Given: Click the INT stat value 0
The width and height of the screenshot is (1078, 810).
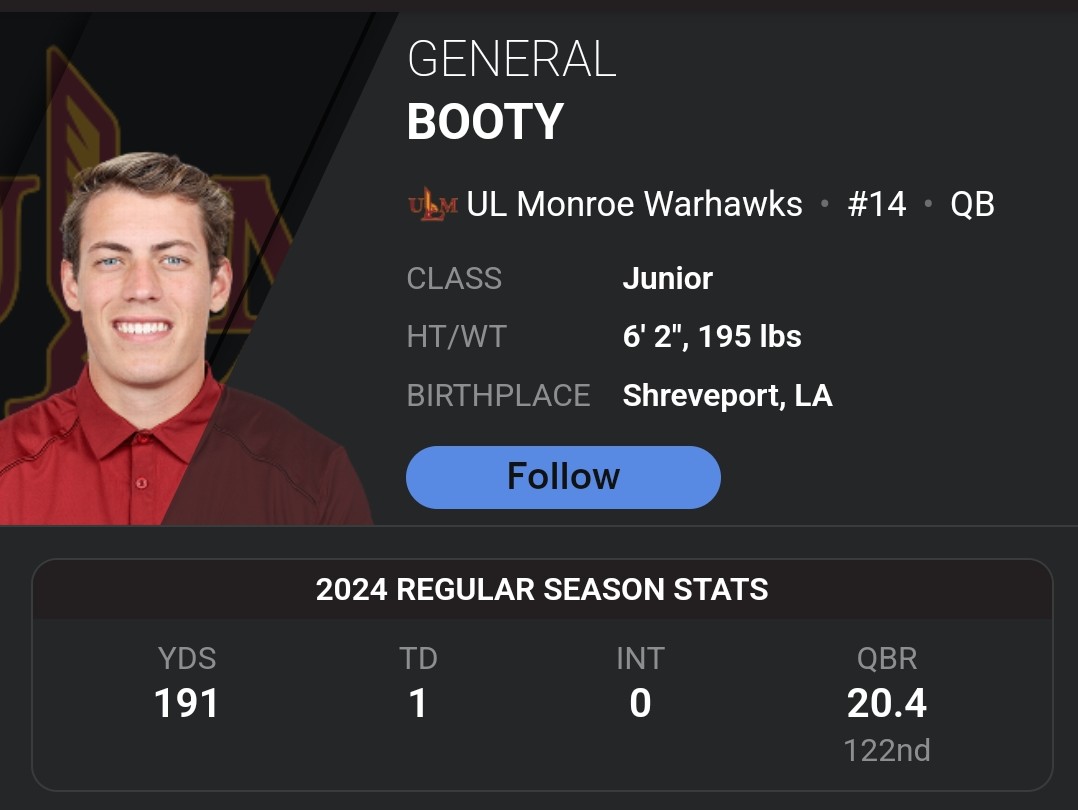Looking at the screenshot, I should 640,704.
